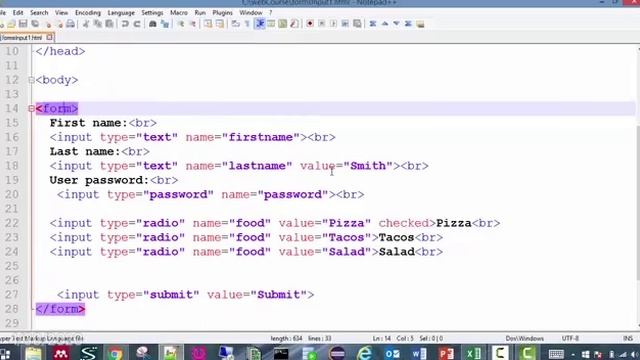Click 'checked' attribute on line 22
640x360 pixels.
(x=403, y=223)
